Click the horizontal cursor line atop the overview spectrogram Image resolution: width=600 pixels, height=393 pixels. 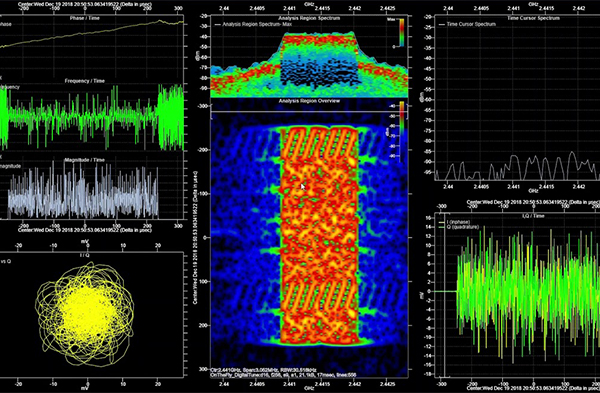point(309,112)
